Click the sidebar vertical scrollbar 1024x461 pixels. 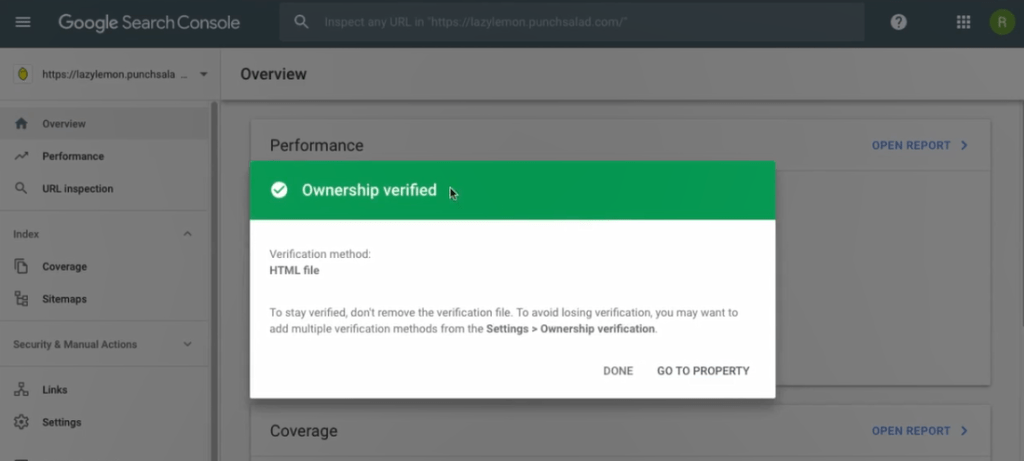click(x=214, y=281)
